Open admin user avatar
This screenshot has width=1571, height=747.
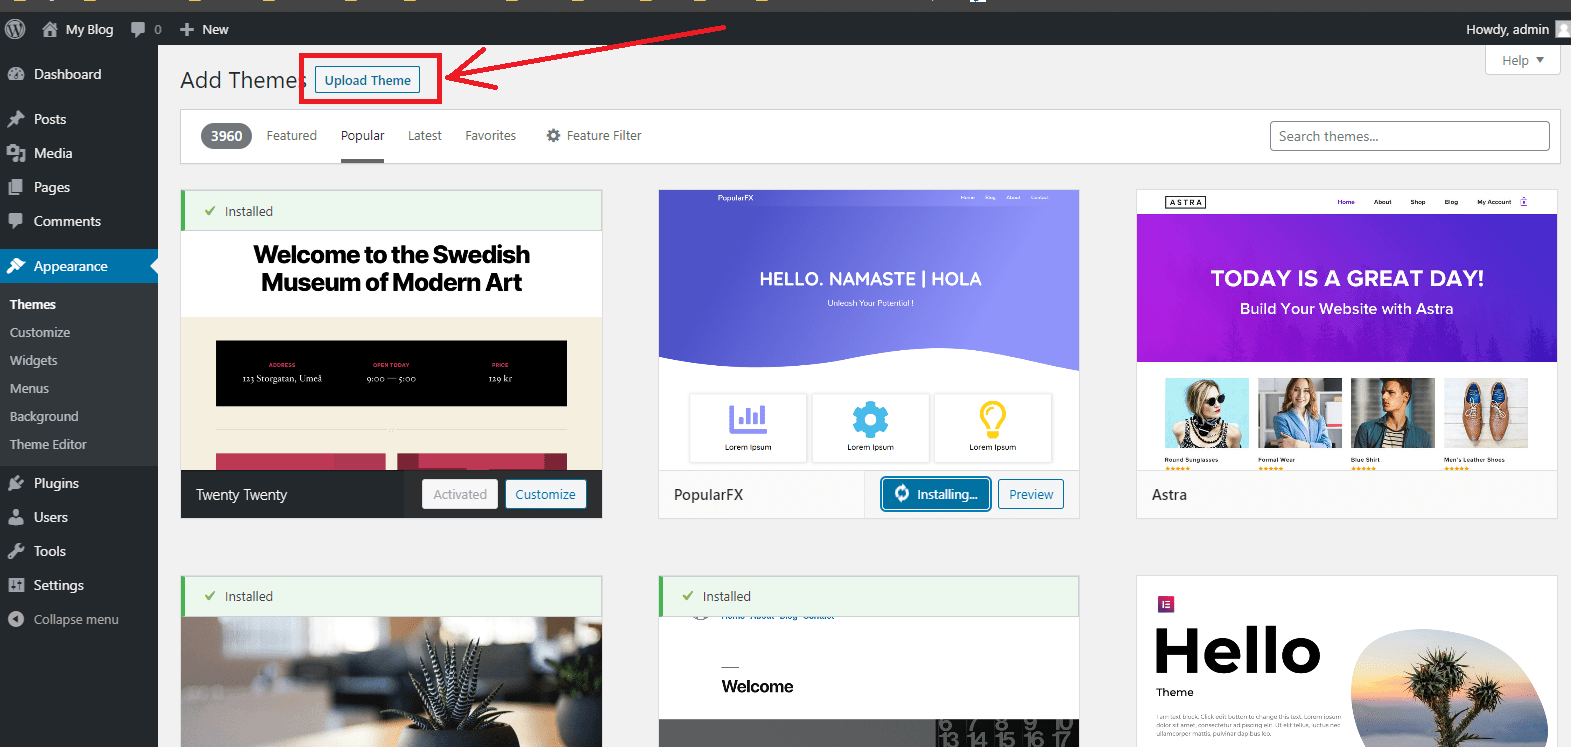click(1563, 29)
